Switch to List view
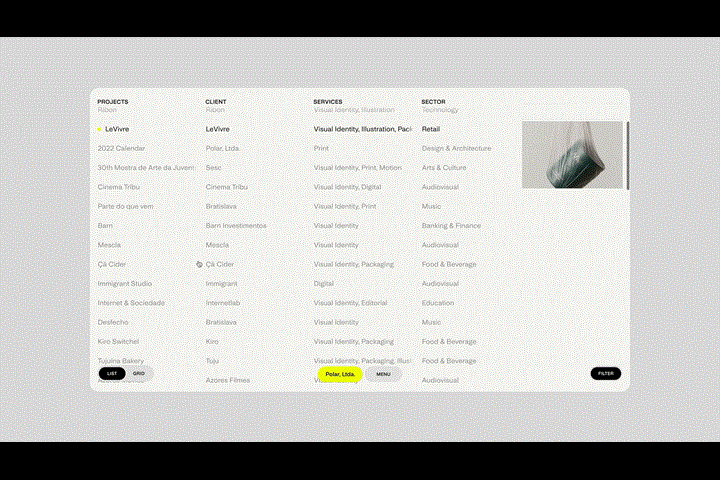 point(112,373)
